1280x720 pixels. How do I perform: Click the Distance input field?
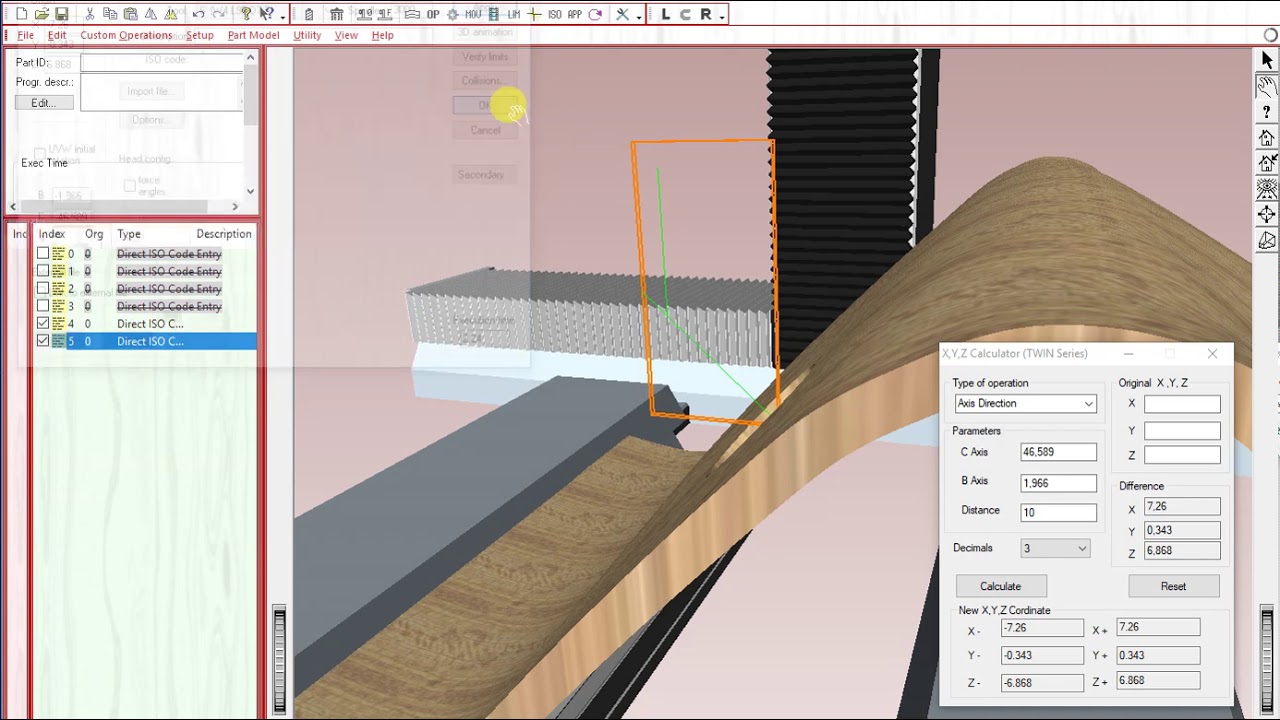(x=1058, y=512)
